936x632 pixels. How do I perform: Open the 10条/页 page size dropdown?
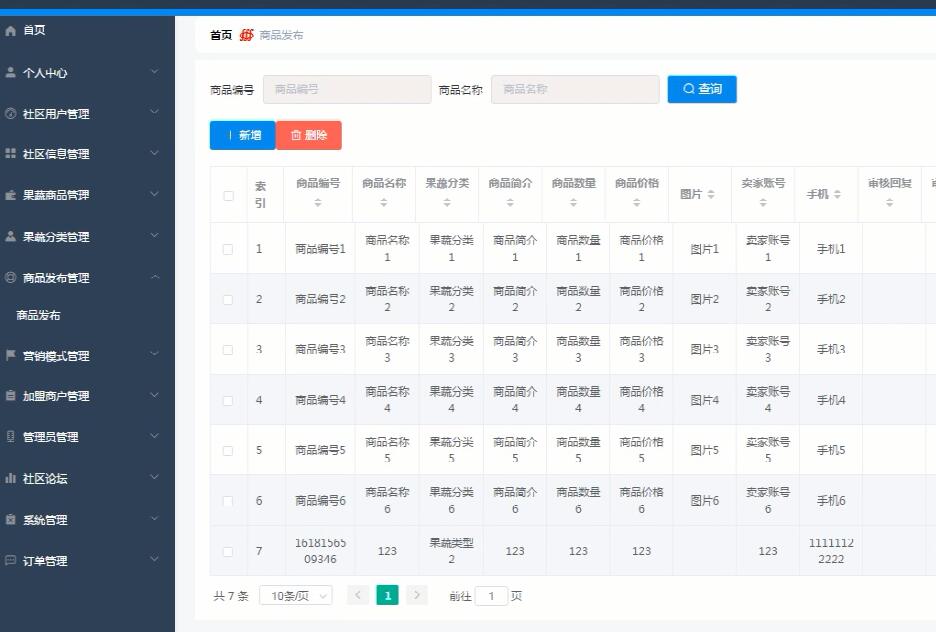click(296, 596)
